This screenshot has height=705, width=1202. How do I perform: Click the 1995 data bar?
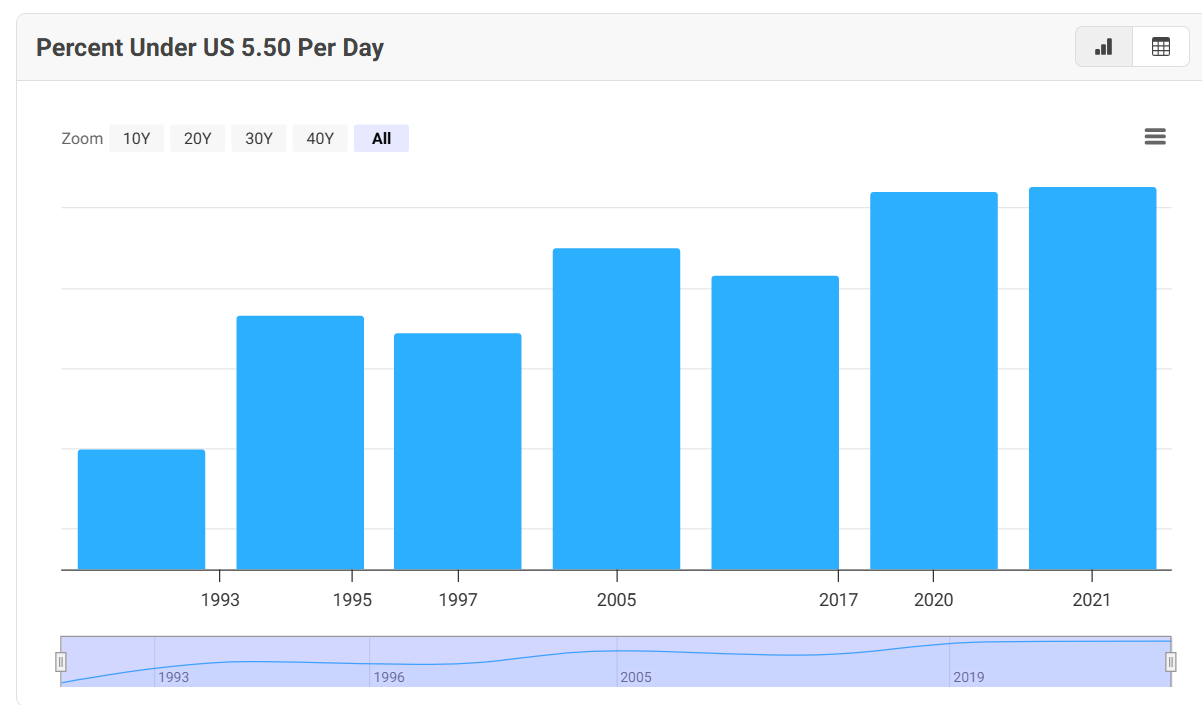click(300, 443)
